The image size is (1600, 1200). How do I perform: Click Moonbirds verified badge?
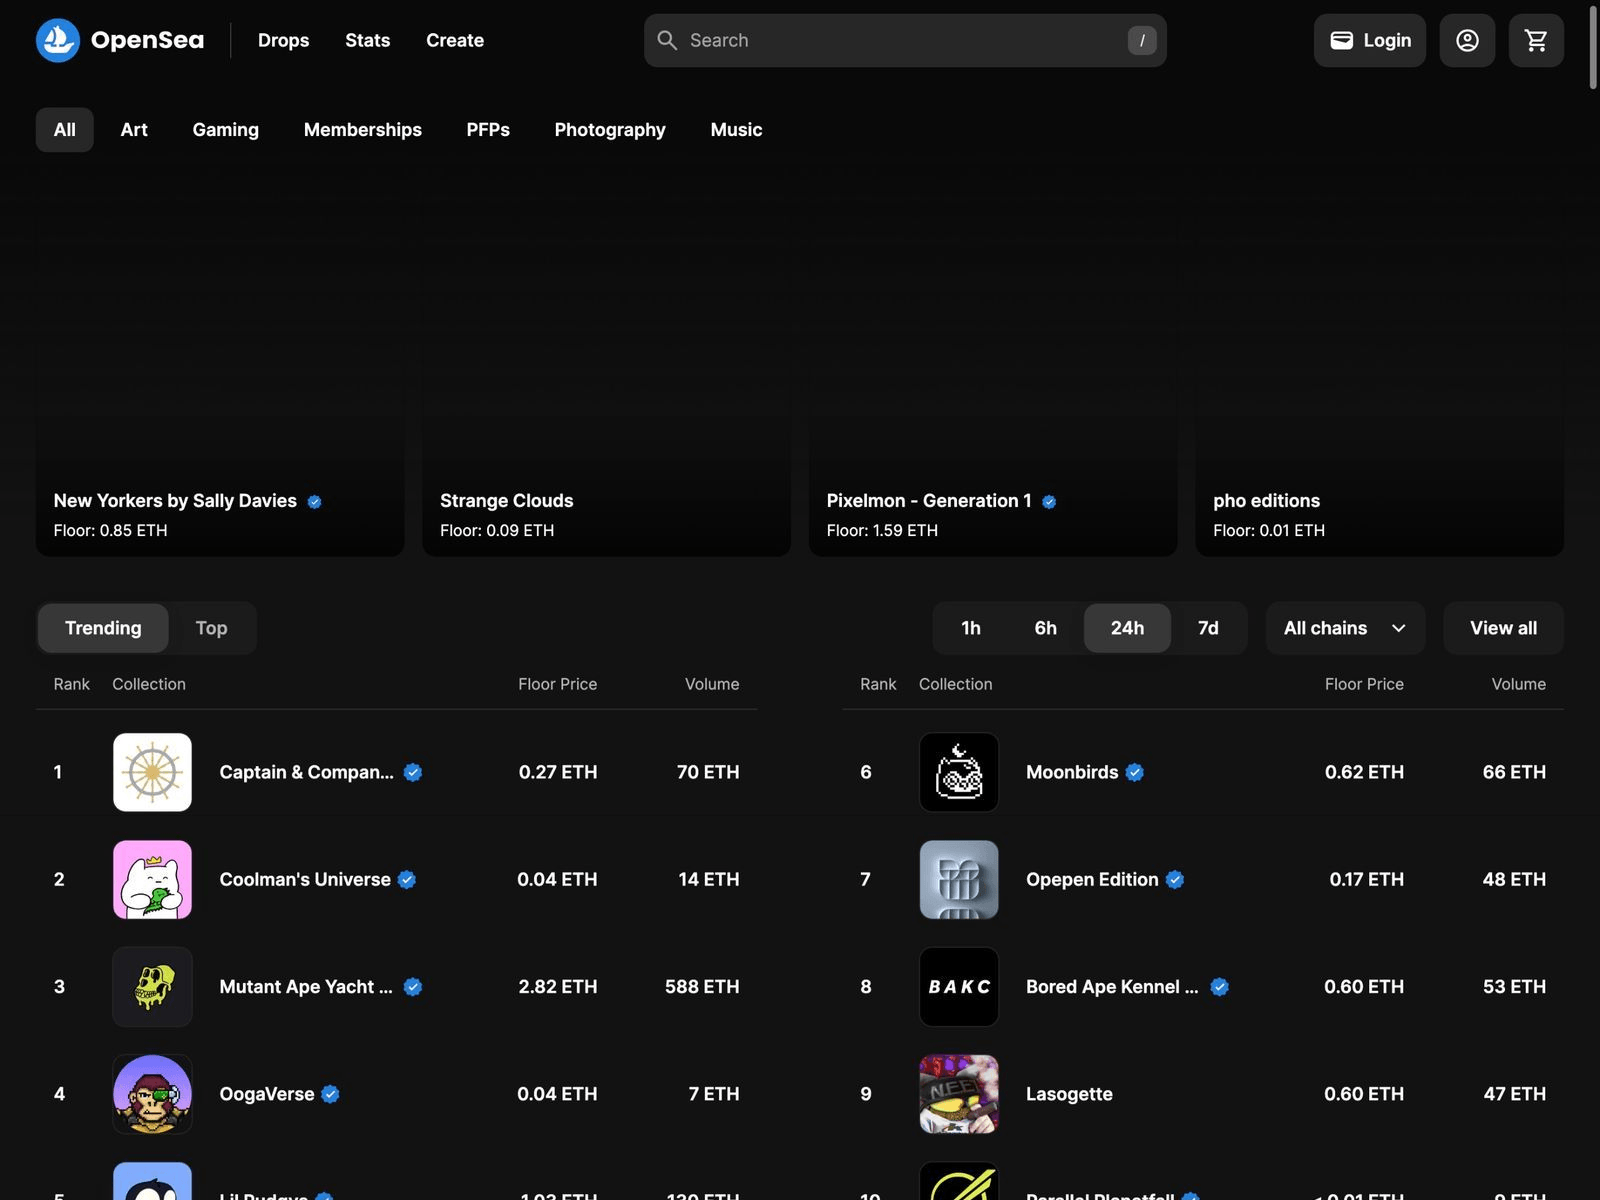[x=1135, y=772]
